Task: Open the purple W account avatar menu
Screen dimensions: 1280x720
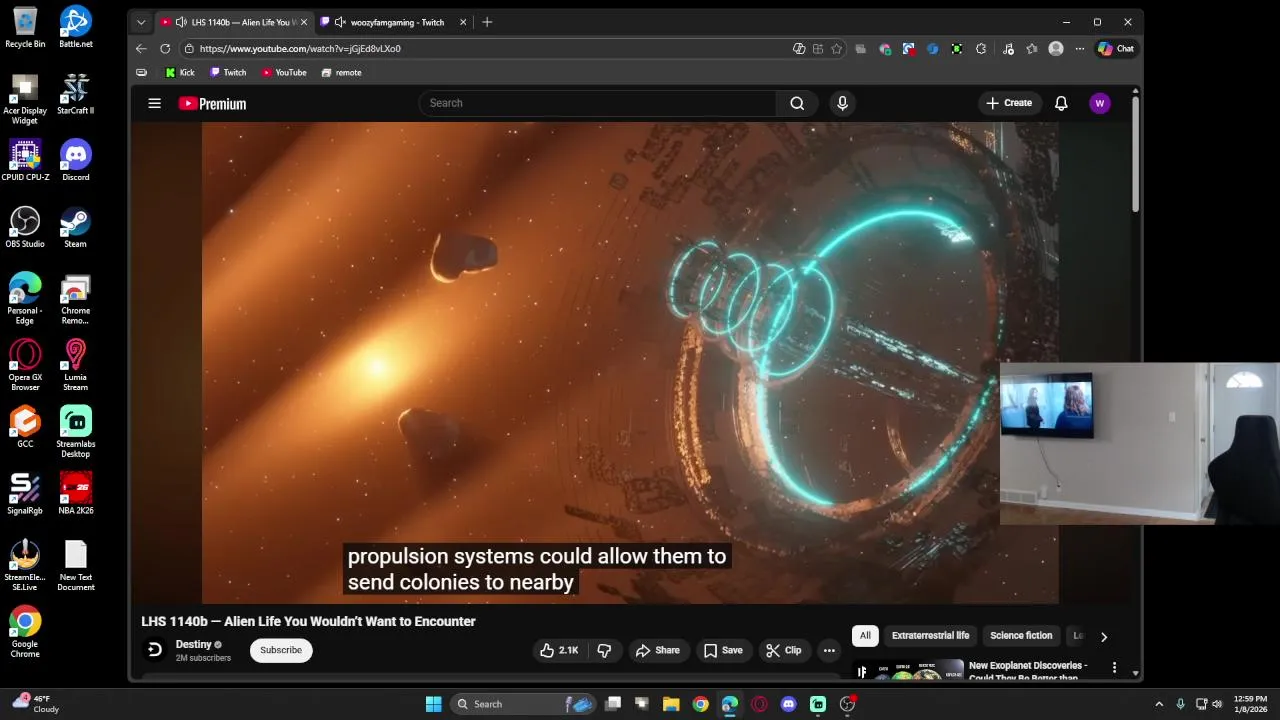Action: [x=1100, y=103]
